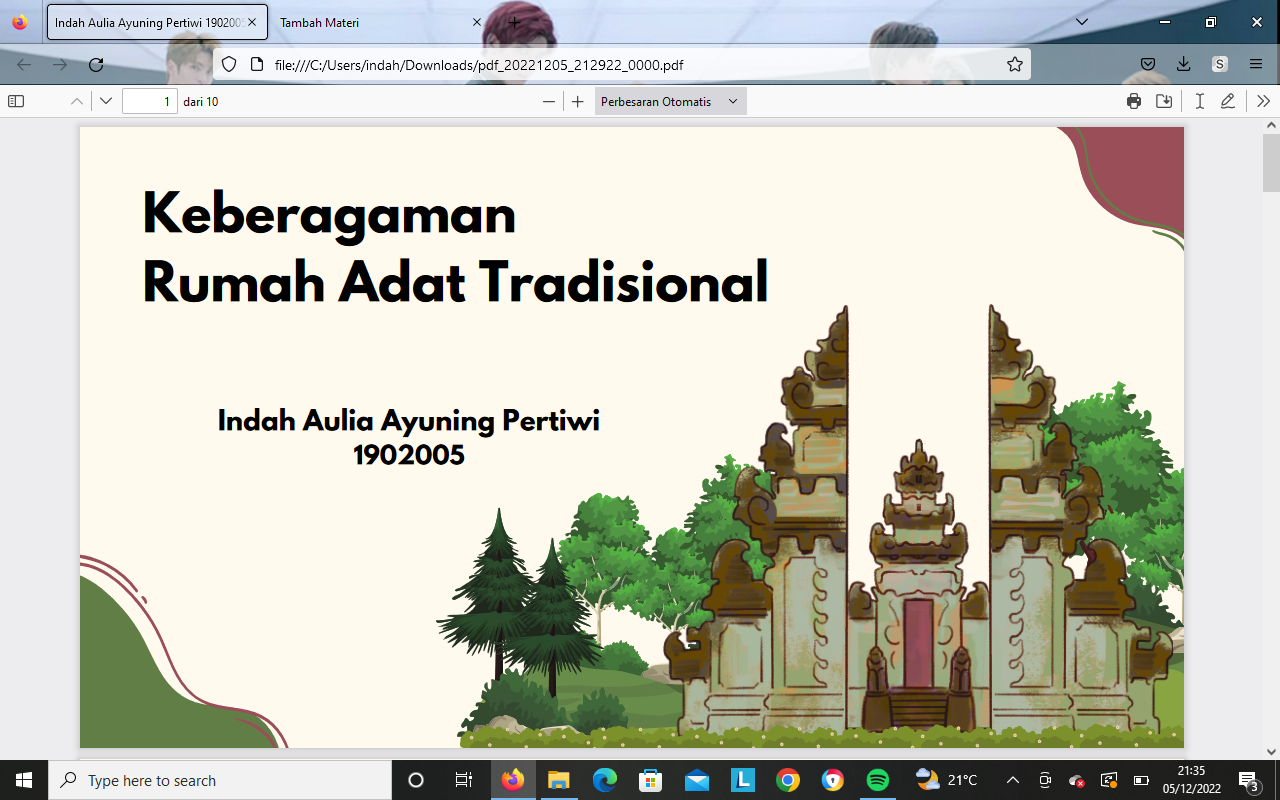1280x800 pixels.
Task: Click the page number input field
Action: 149,101
